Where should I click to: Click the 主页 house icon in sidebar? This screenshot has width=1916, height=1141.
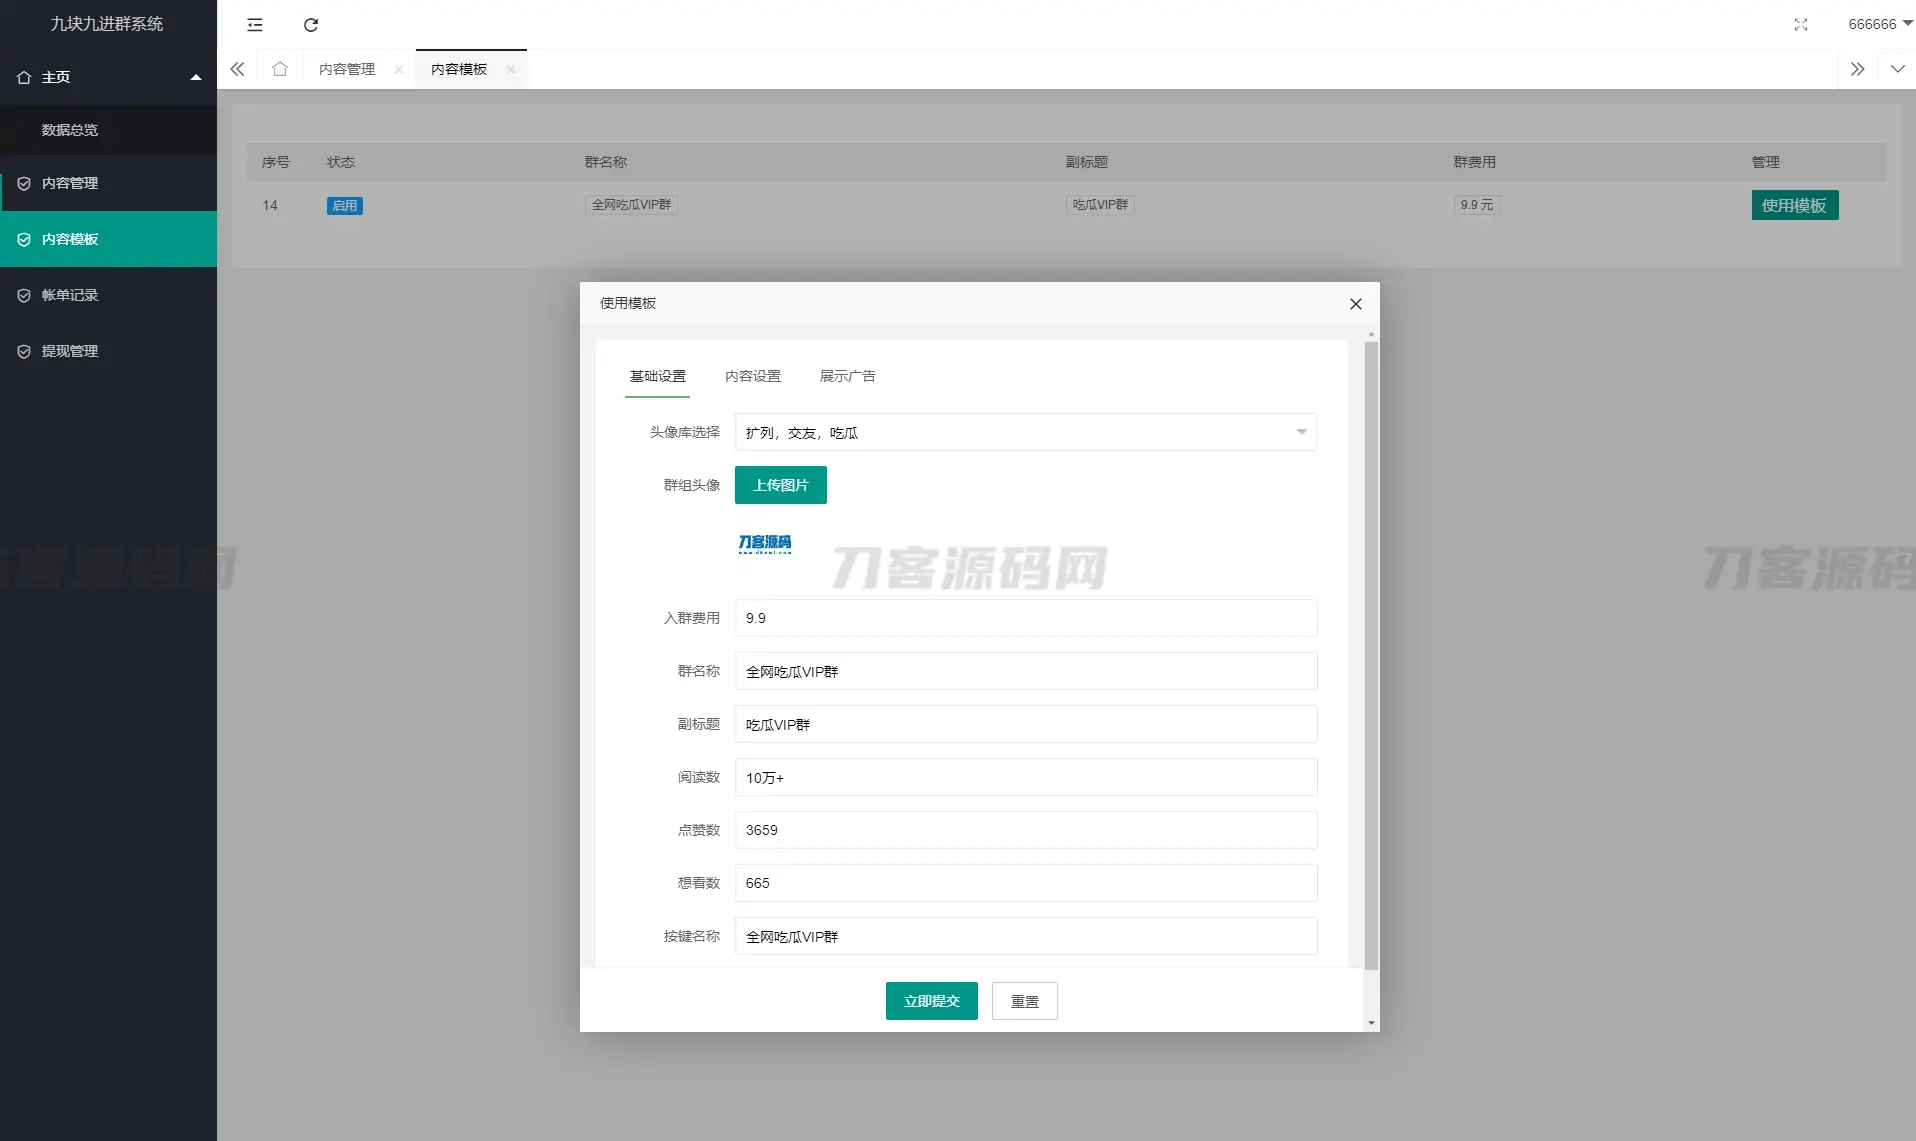point(23,76)
